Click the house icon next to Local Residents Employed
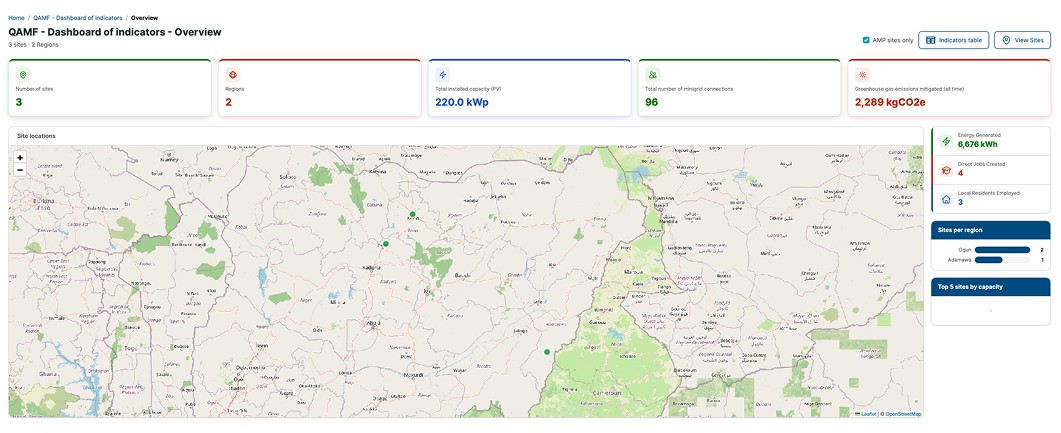 pyautogui.click(x=946, y=199)
